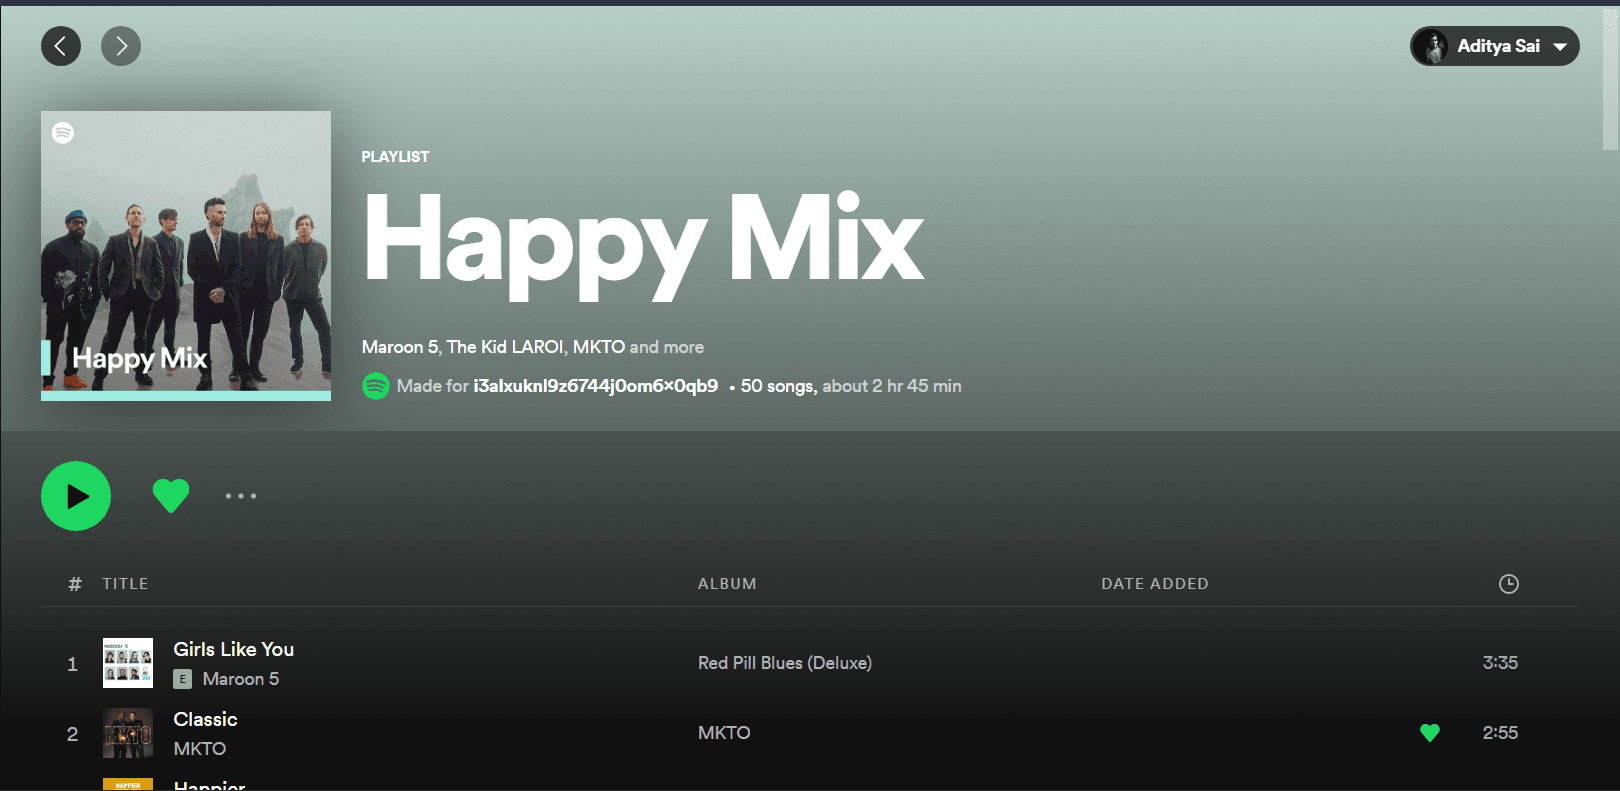Image resolution: width=1620 pixels, height=791 pixels.
Task: Open the three-dots more options menu
Action: [x=241, y=496]
